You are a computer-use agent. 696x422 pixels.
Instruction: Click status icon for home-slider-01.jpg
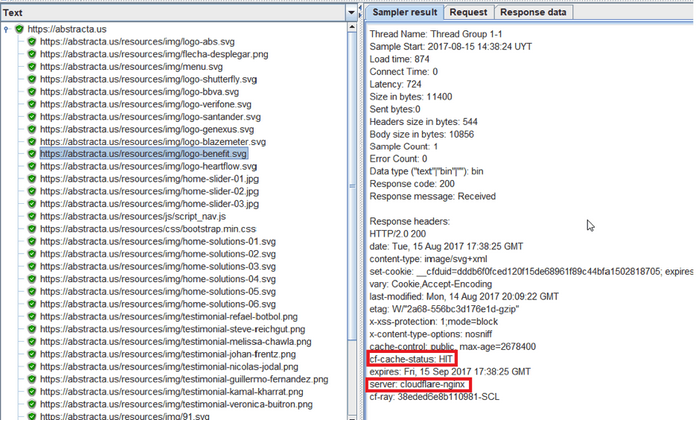tap(32, 179)
